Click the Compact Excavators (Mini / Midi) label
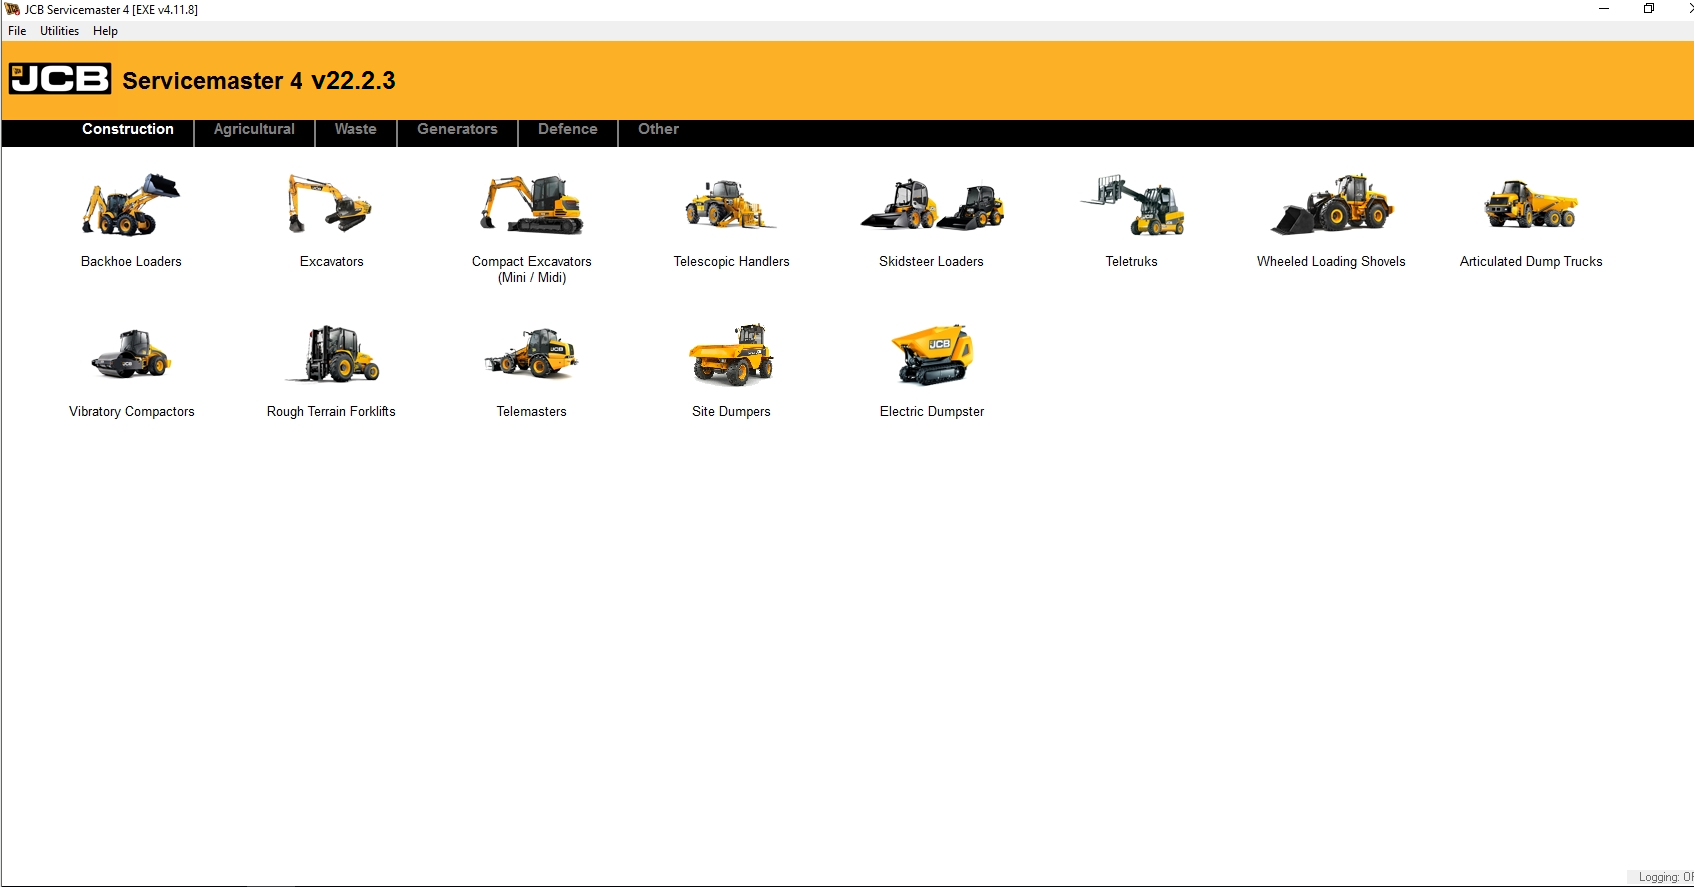Image resolution: width=1696 pixels, height=890 pixels. click(x=532, y=270)
